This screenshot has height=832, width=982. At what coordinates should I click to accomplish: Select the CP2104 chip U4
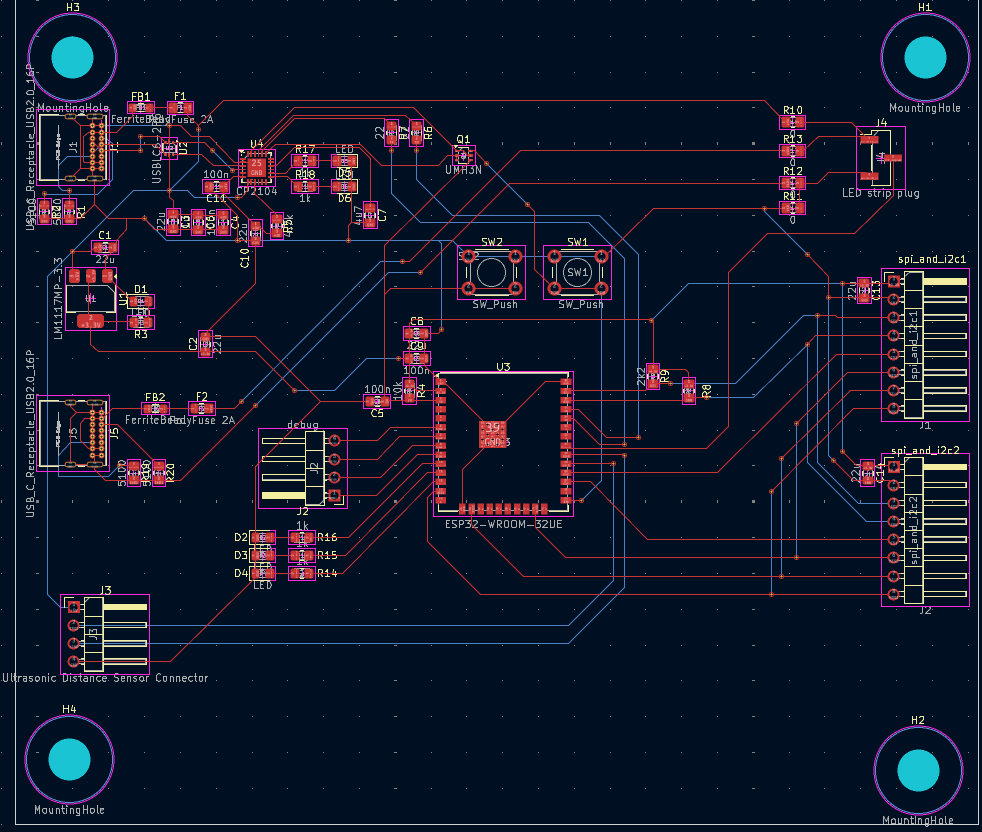[256, 165]
